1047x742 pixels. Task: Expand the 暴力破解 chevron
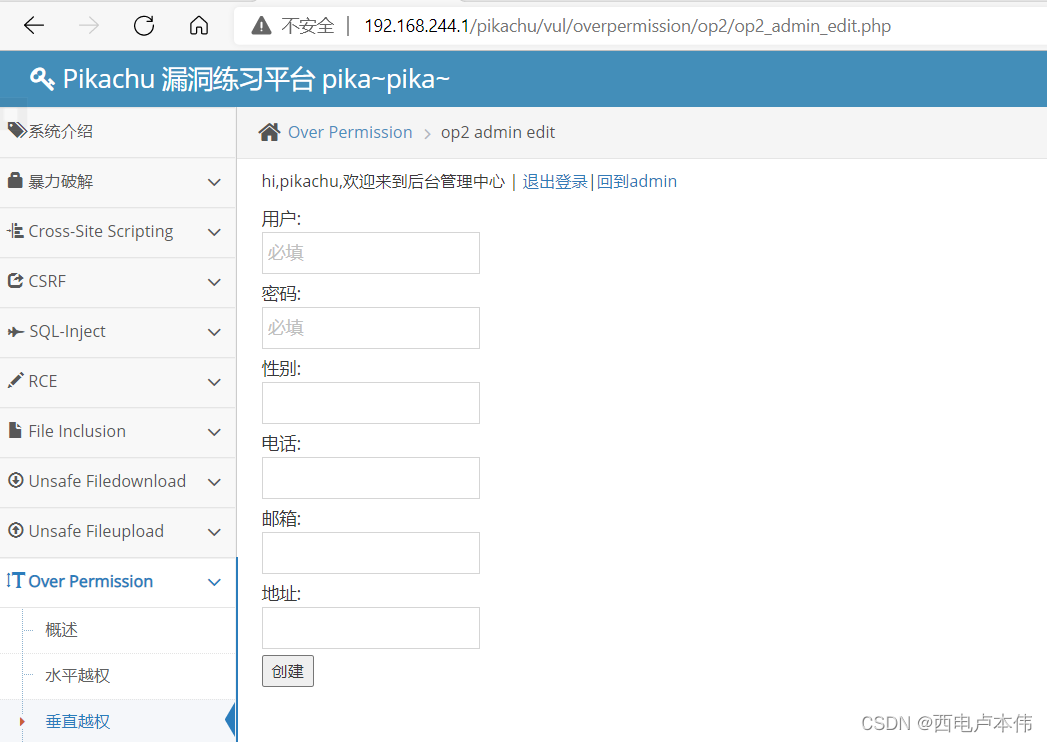[x=214, y=182]
